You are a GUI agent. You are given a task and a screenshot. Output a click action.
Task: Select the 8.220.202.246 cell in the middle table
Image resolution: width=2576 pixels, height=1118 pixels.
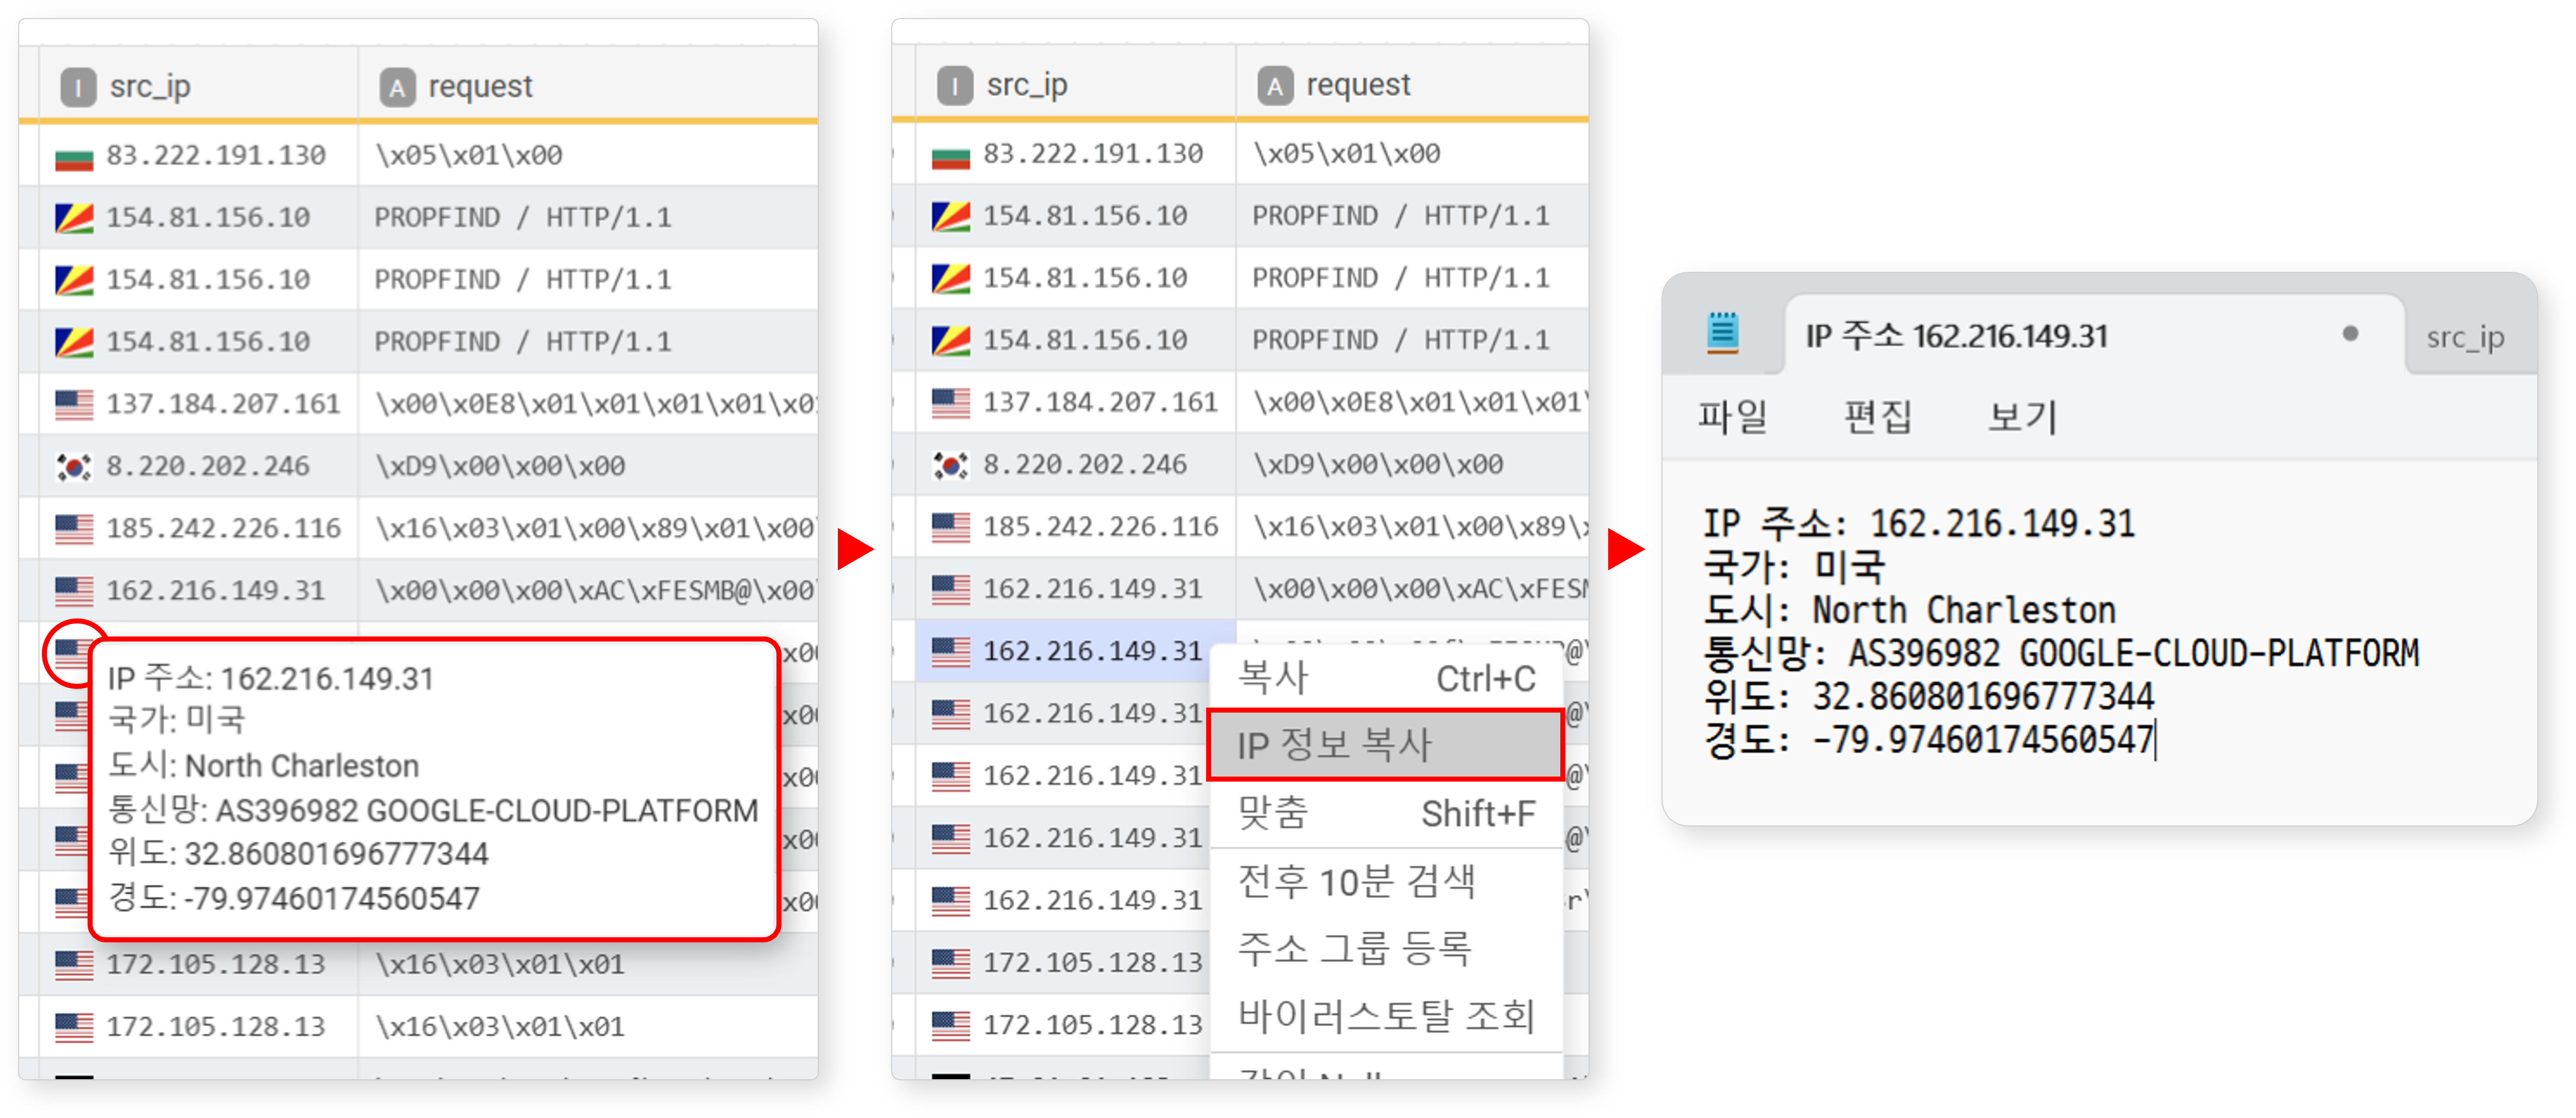point(1075,464)
